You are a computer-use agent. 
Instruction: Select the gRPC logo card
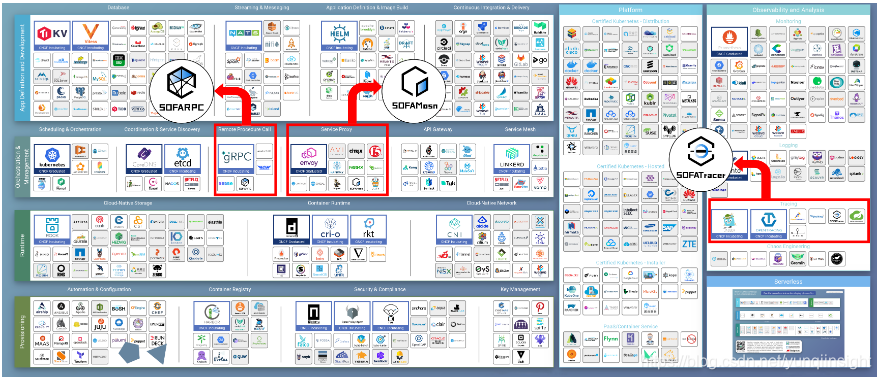click(x=235, y=159)
